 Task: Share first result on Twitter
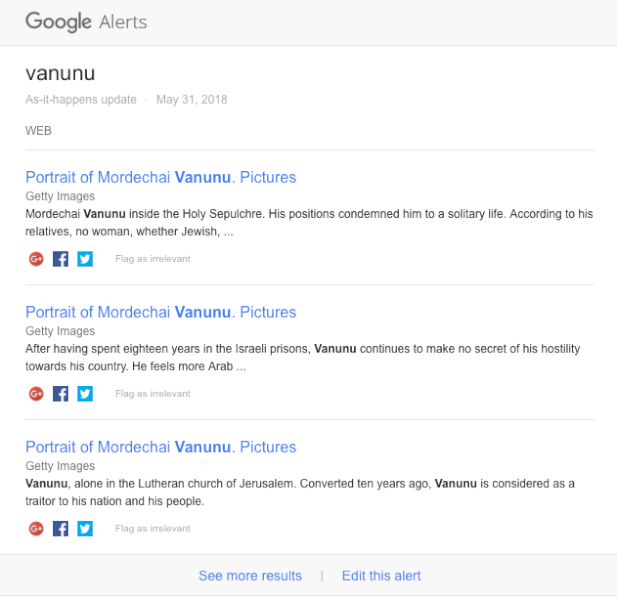85,259
